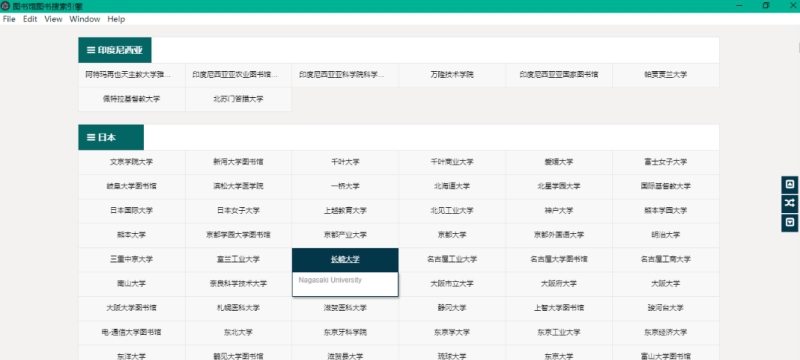Open 日本女子大学
Viewport: 800px width, 360px height.
(x=238, y=211)
